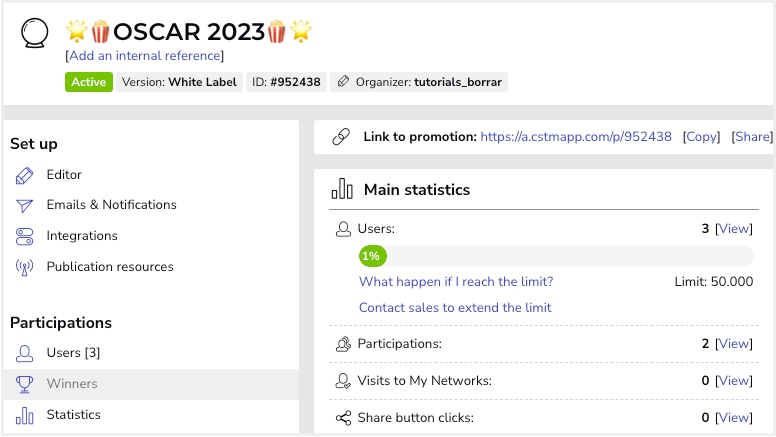The image size is (776, 437).
Task: Copy the promotion link
Action: coord(701,137)
